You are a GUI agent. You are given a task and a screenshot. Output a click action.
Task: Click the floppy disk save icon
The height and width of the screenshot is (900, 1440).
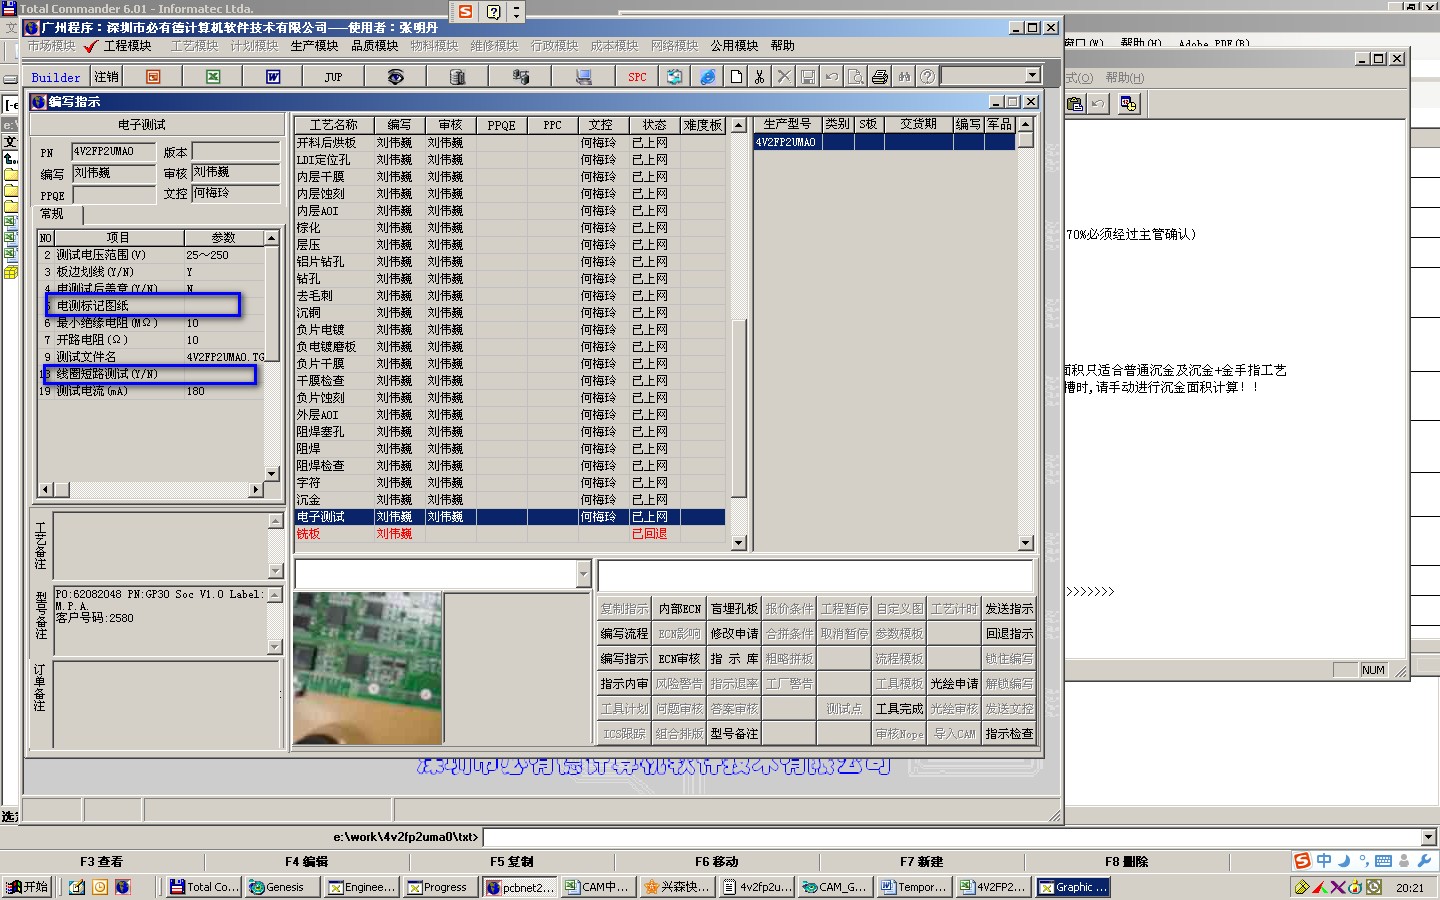click(808, 77)
